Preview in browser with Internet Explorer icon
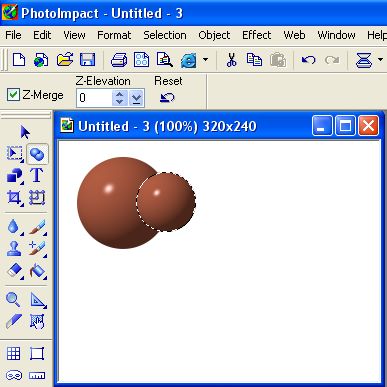 (189, 61)
